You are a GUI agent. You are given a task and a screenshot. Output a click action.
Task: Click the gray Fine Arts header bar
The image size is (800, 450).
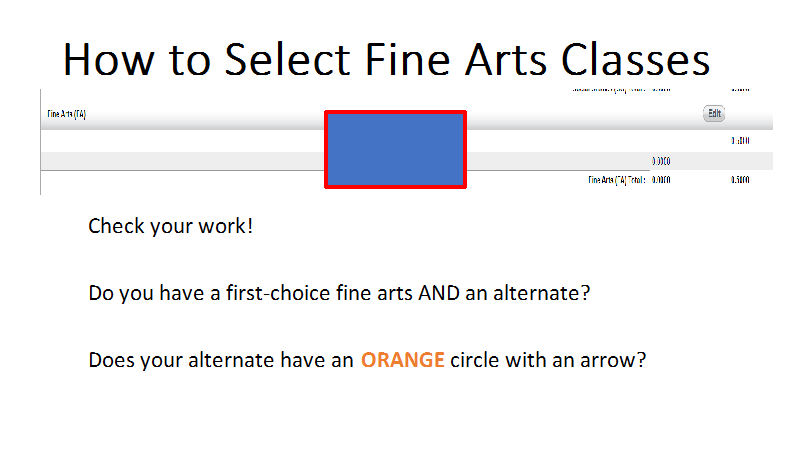pyautogui.click(x=407, y=114)
